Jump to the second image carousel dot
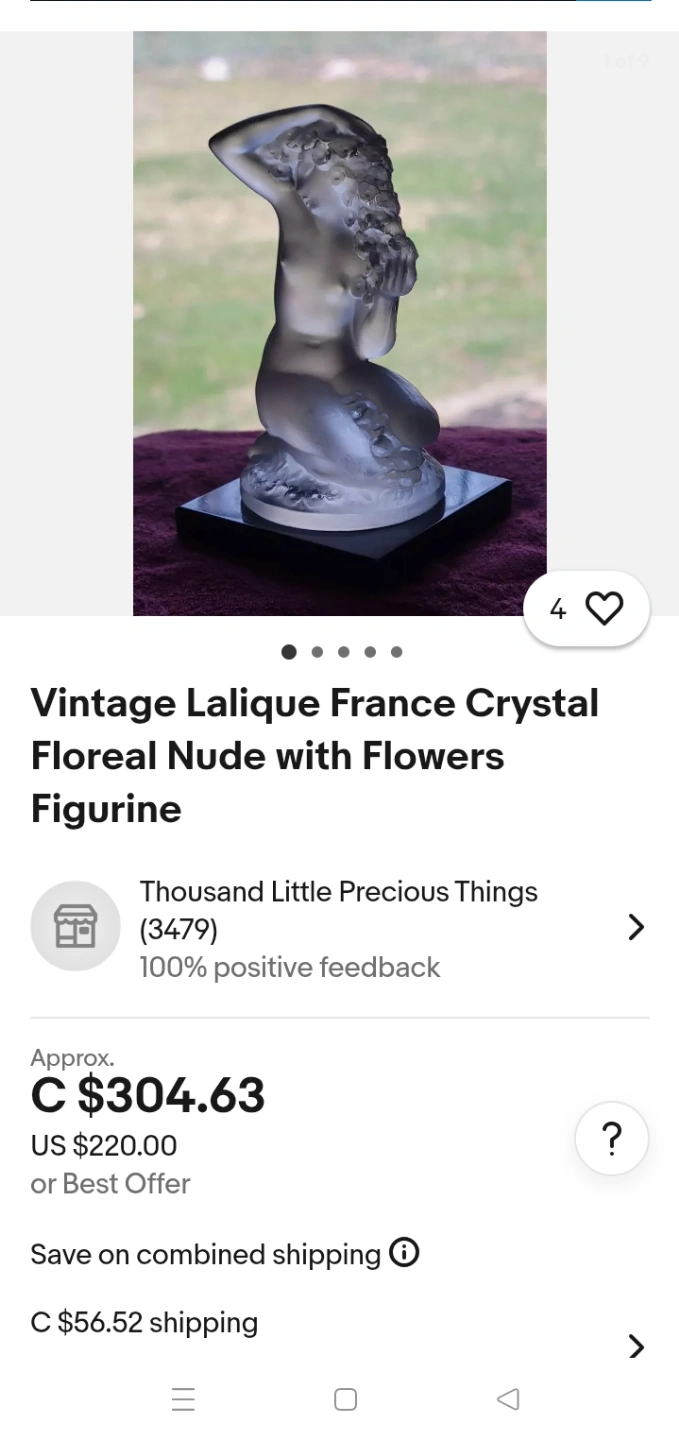 (317, 652)
